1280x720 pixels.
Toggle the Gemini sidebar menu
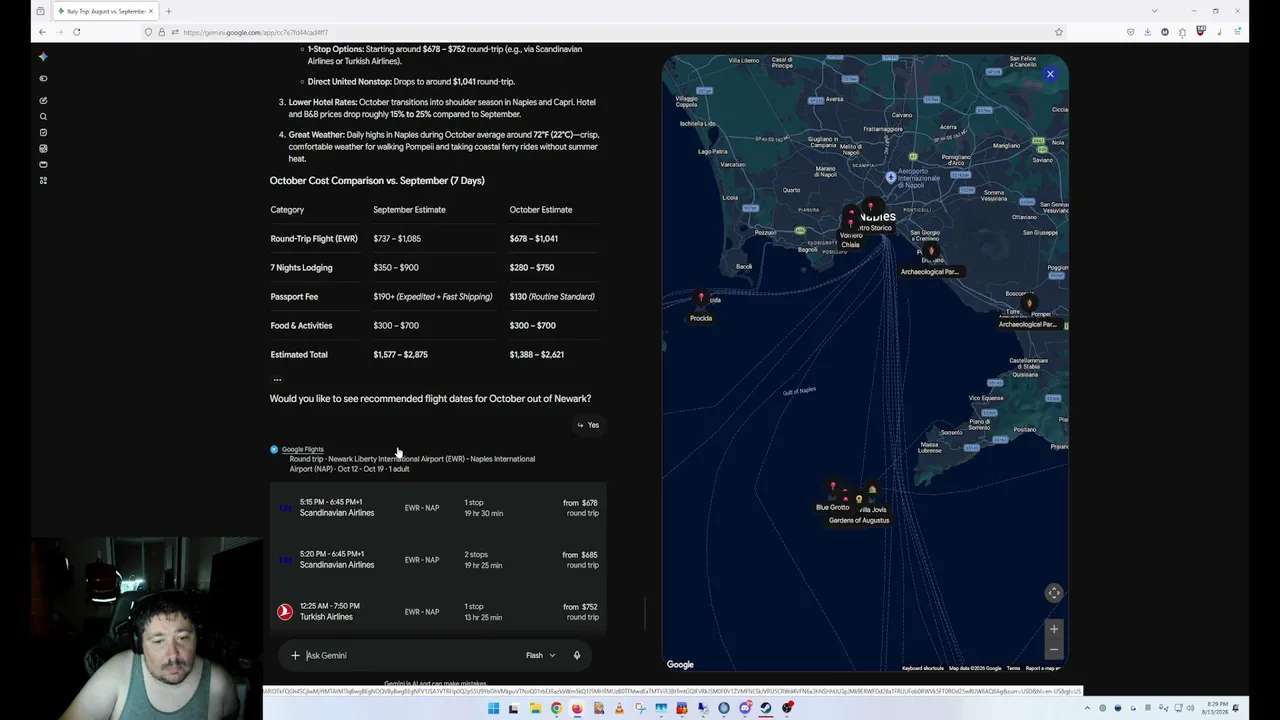pos(43,78)
